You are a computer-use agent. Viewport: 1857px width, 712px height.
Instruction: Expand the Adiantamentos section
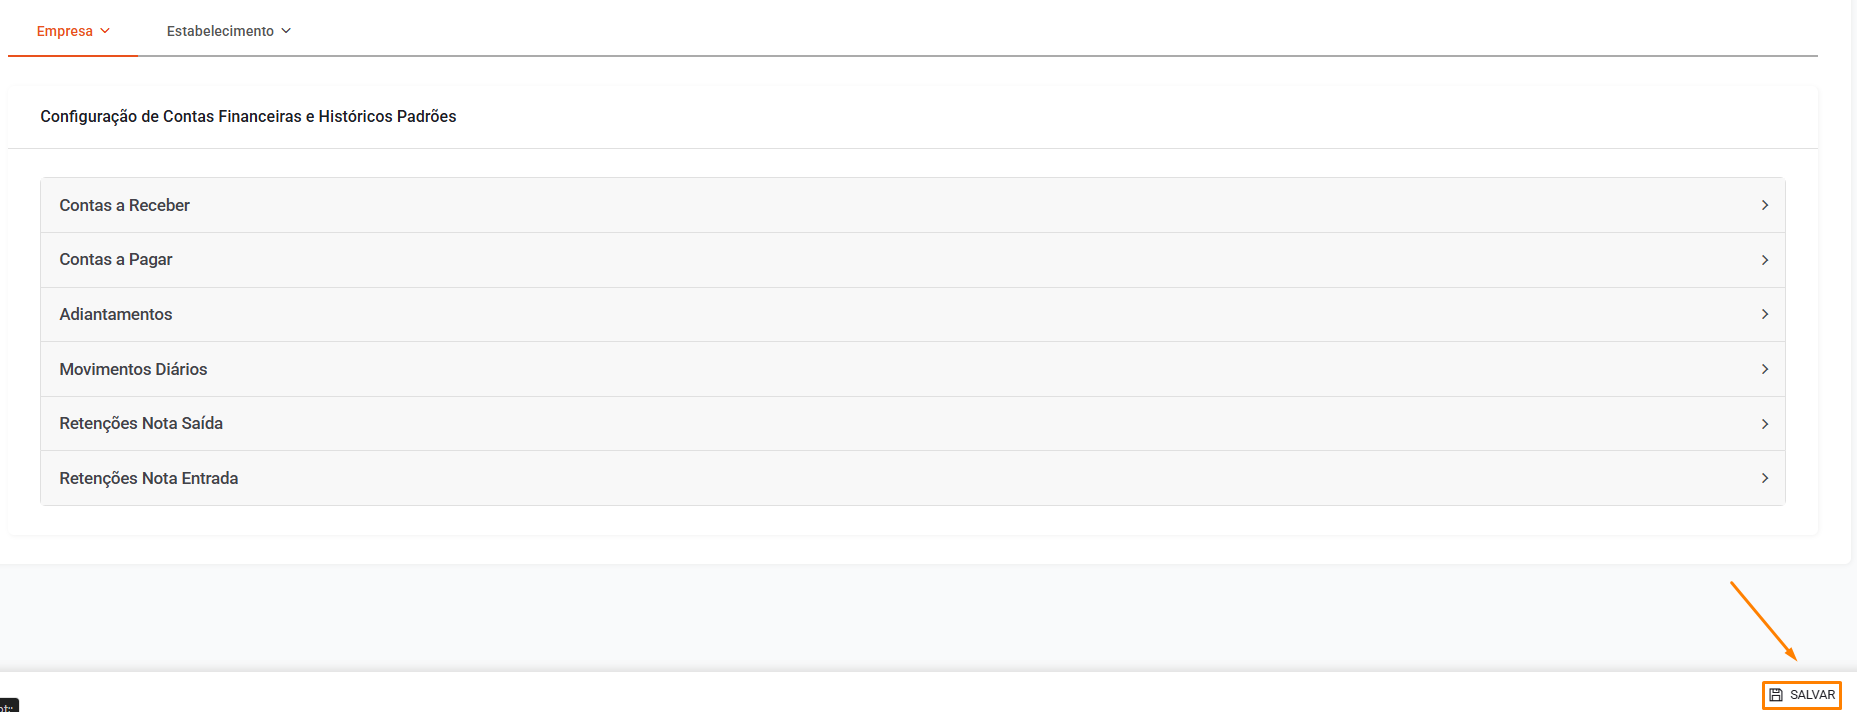tap(116, 314)
